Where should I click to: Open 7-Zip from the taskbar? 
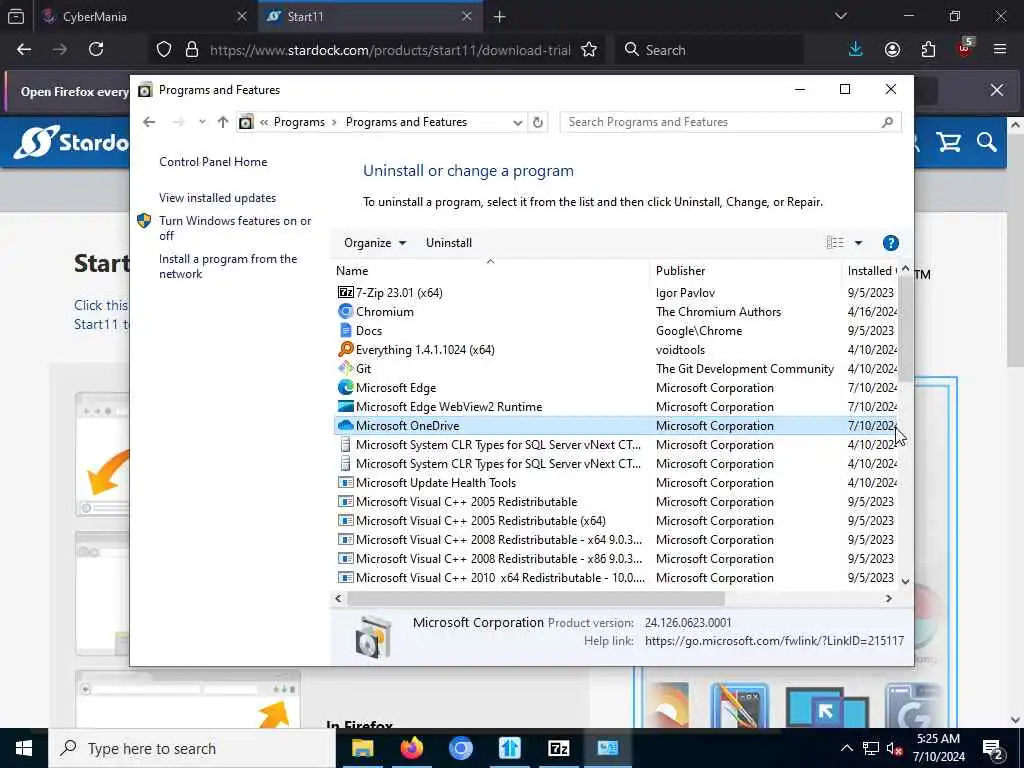558,748
